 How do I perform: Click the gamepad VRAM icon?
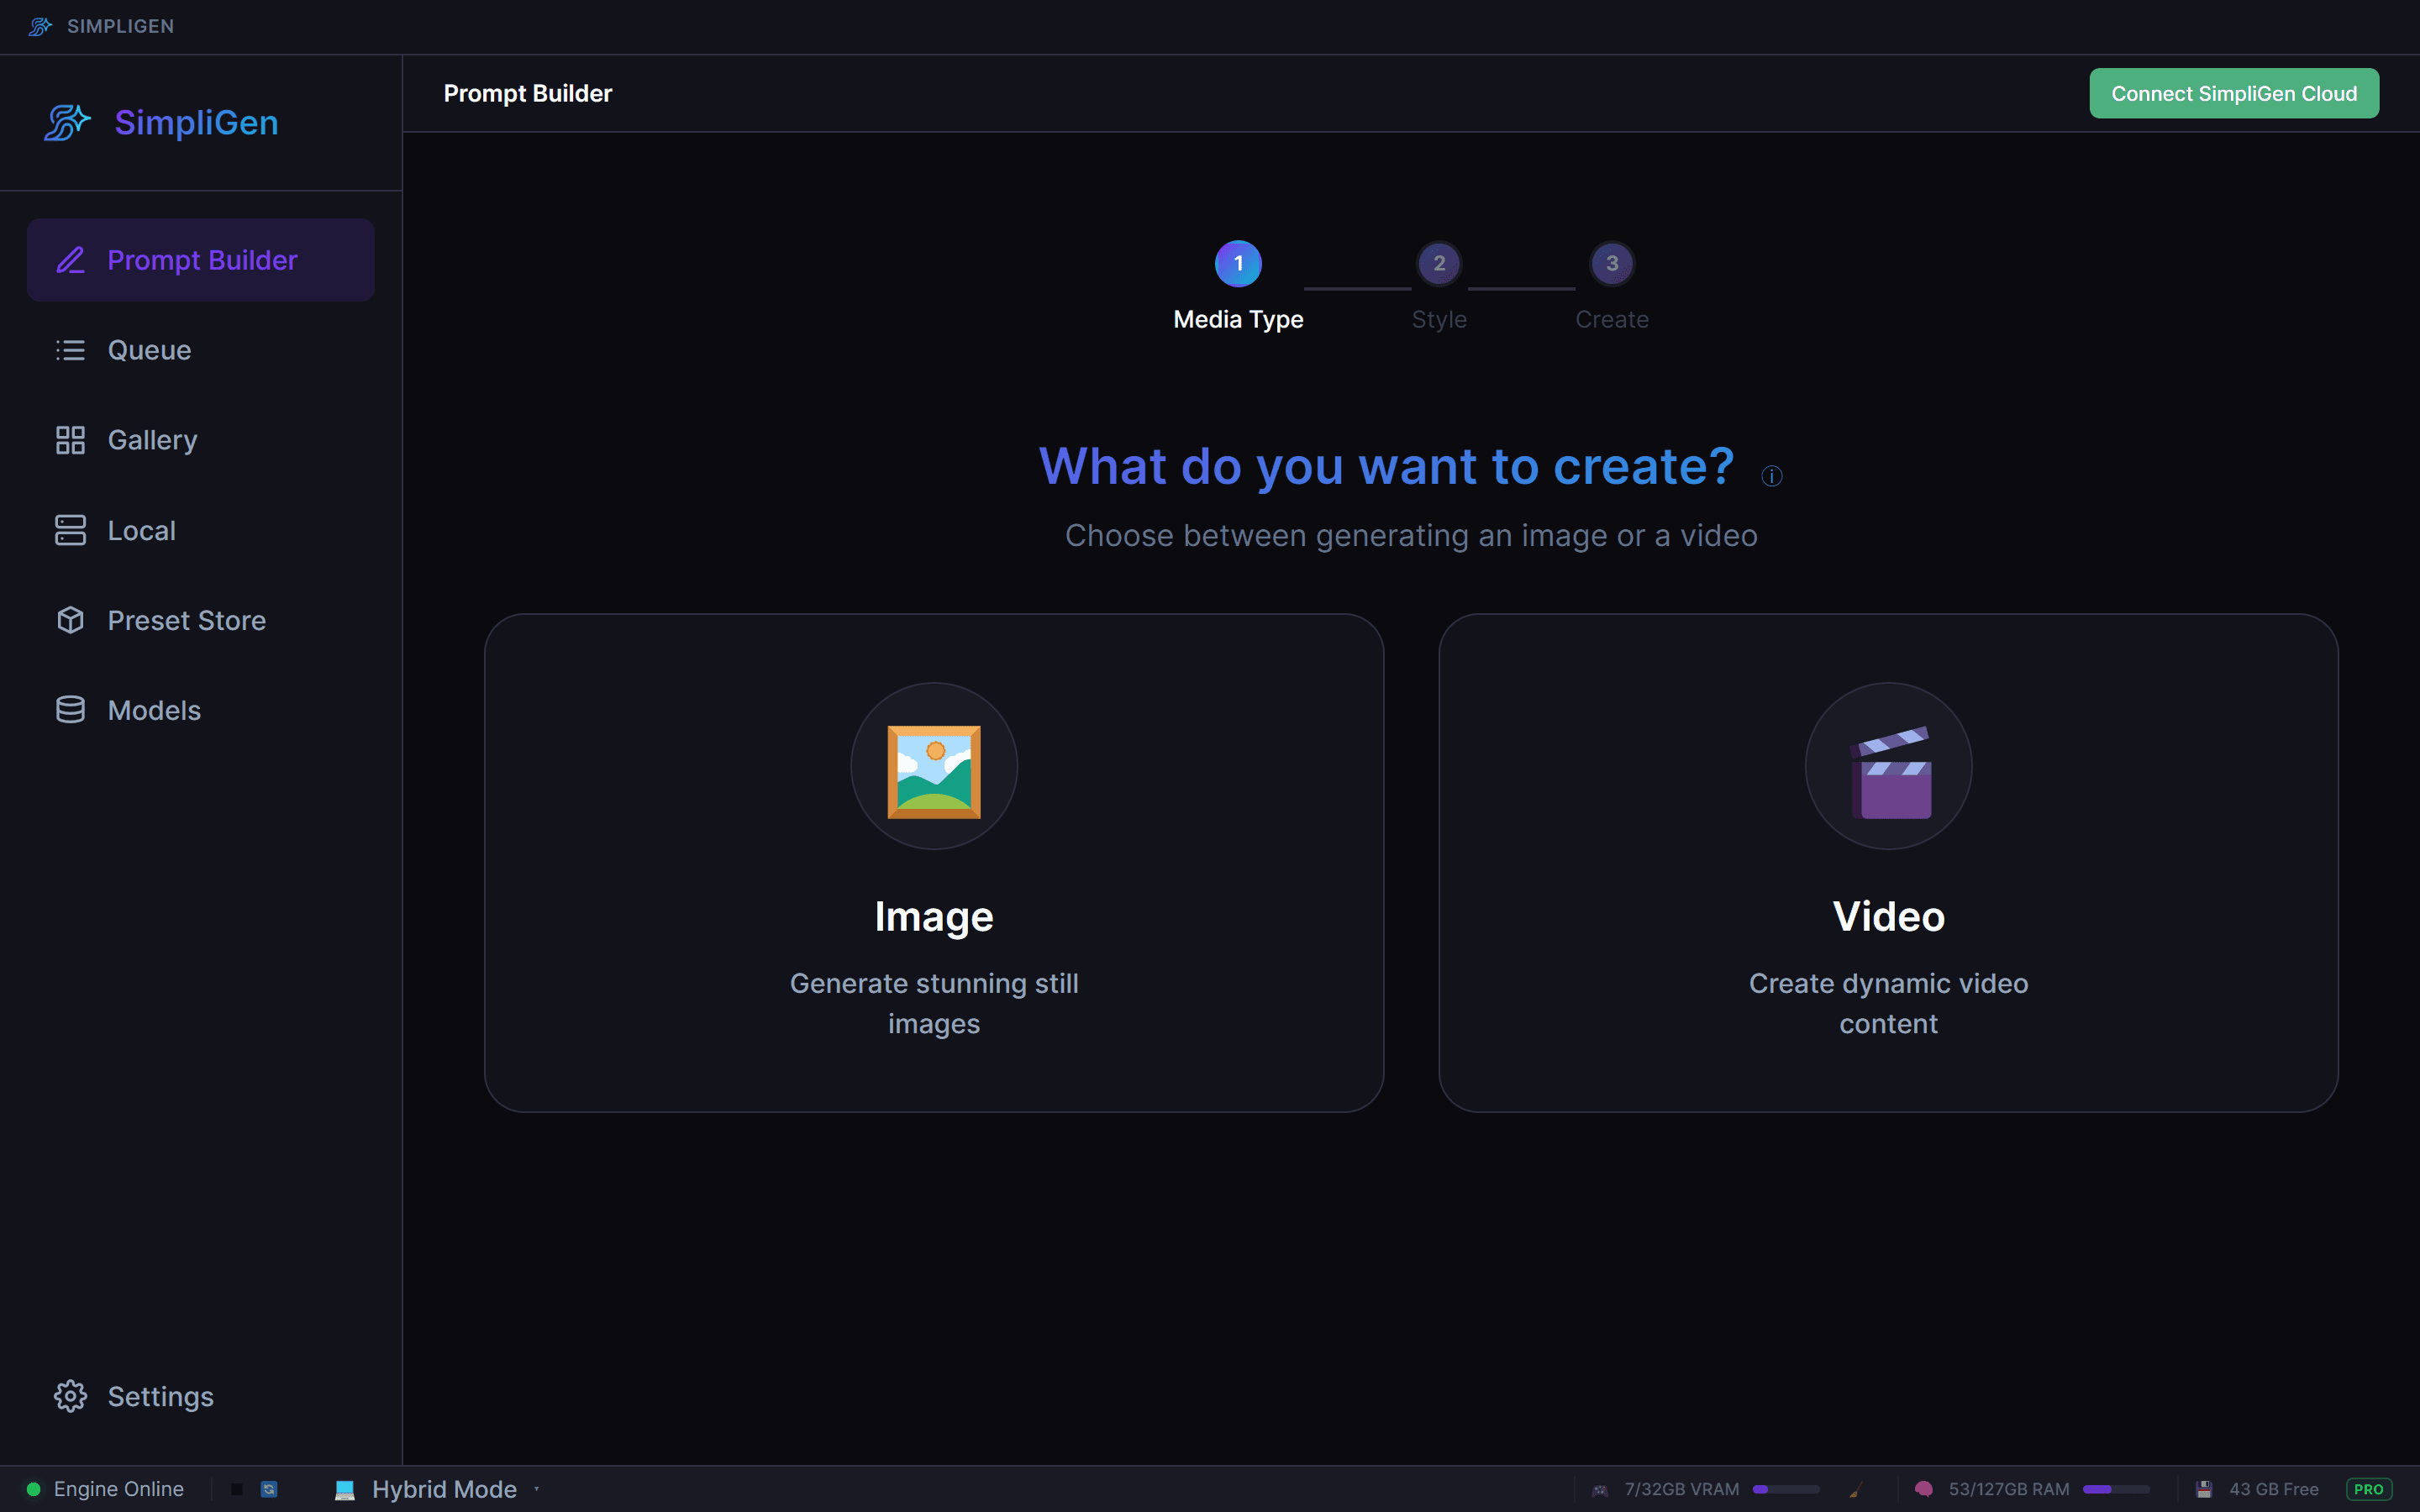1600,1489
